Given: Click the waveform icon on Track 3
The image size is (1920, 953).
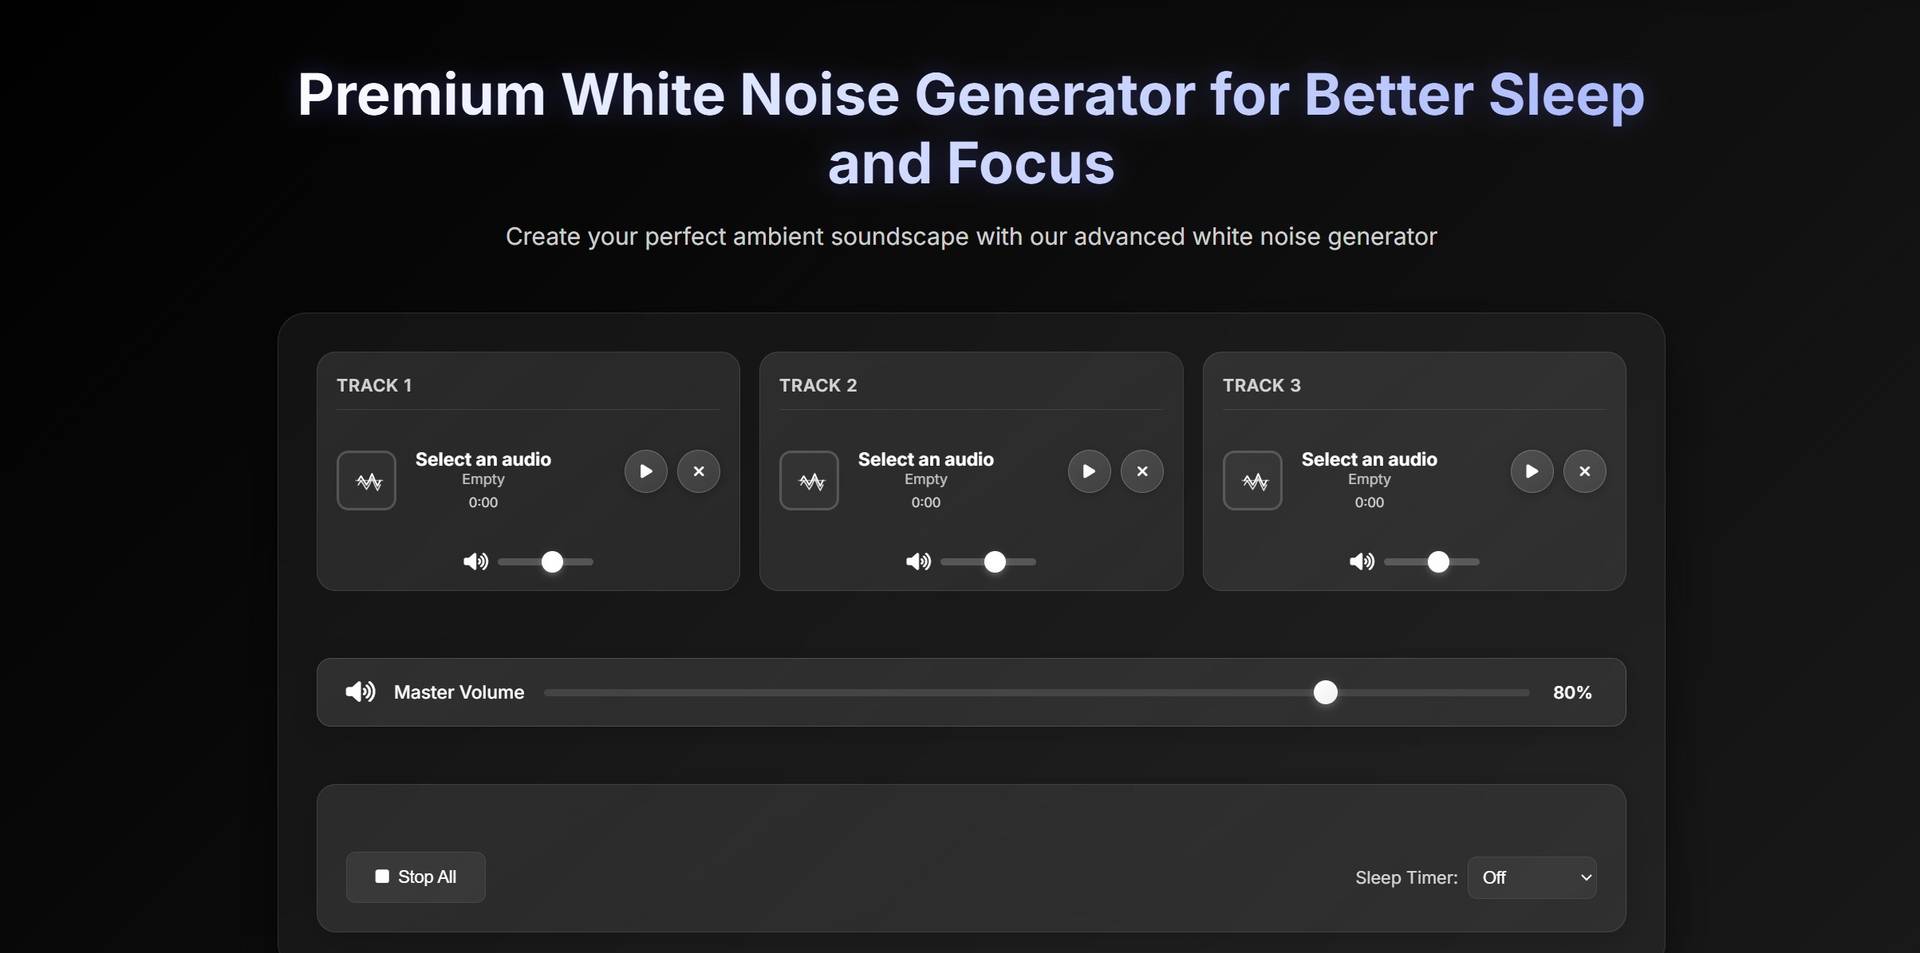Looking at the screenshot, I should [x=1252, y=480].
